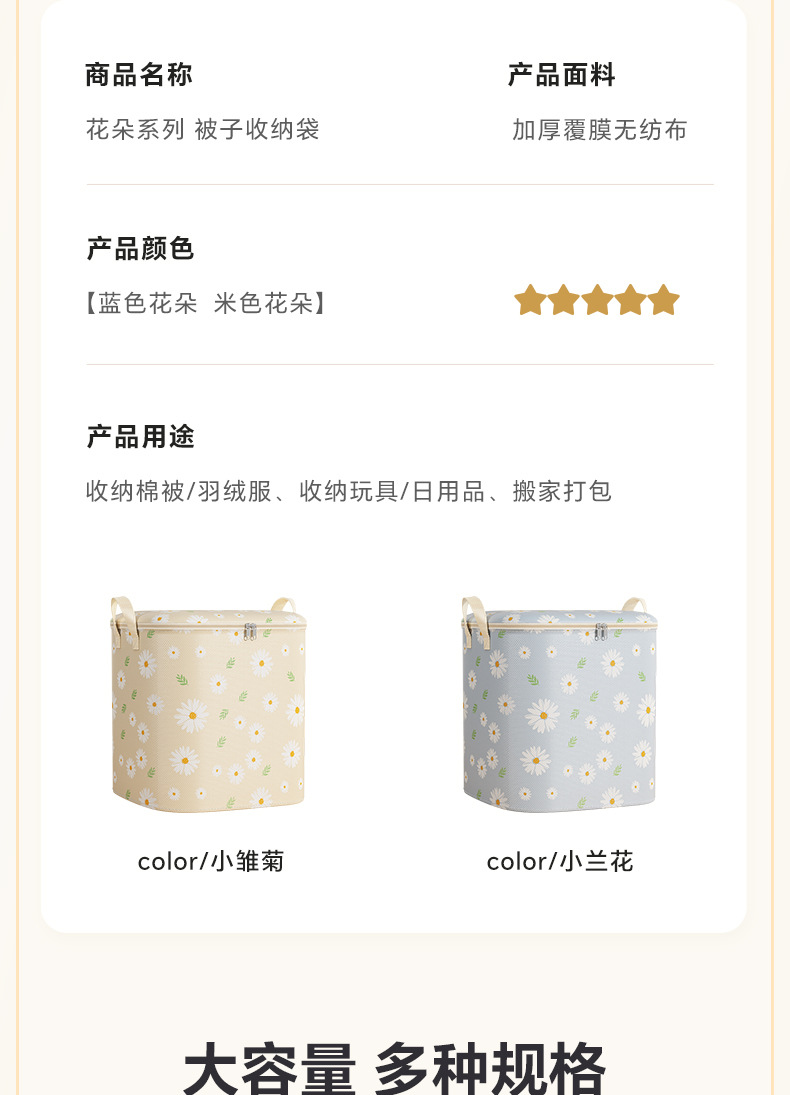
Task: Click the 米色花朵 color option text
Action: (264, 304)
